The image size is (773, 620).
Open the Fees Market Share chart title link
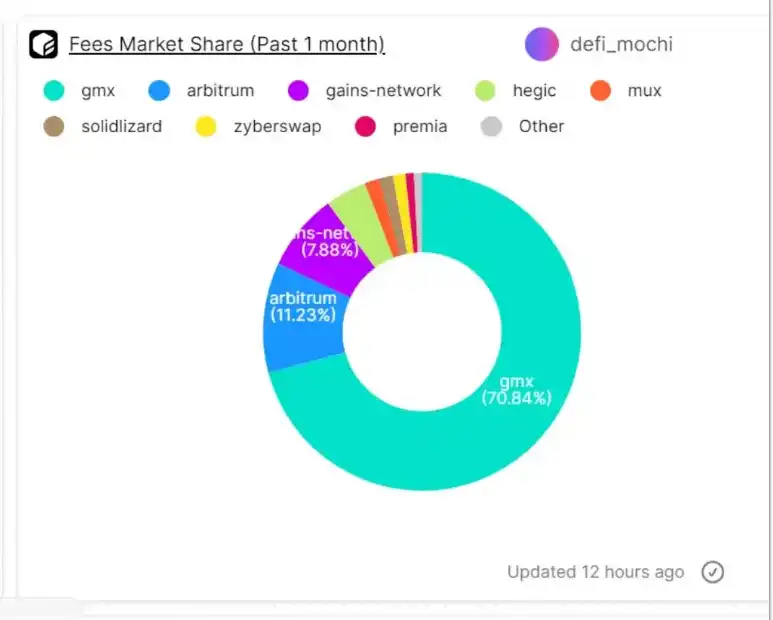pyautogui.click(x=227, y=44)
